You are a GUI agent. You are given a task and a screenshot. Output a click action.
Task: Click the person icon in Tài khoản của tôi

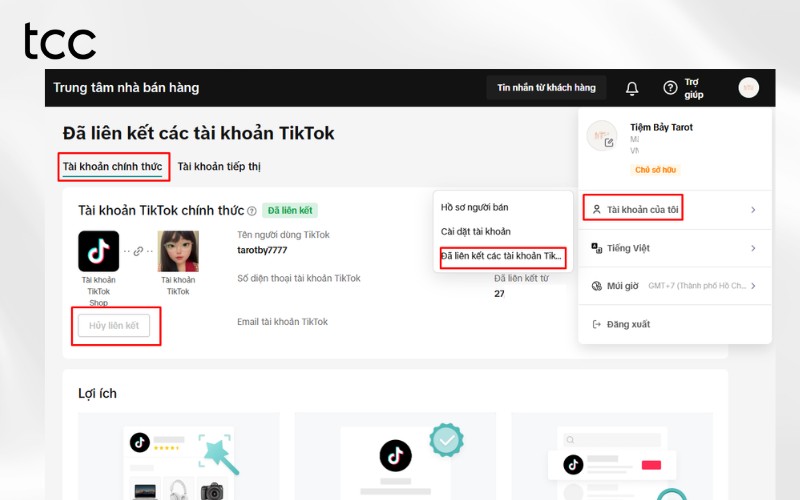pyautogui.click(x=596, y=209)
